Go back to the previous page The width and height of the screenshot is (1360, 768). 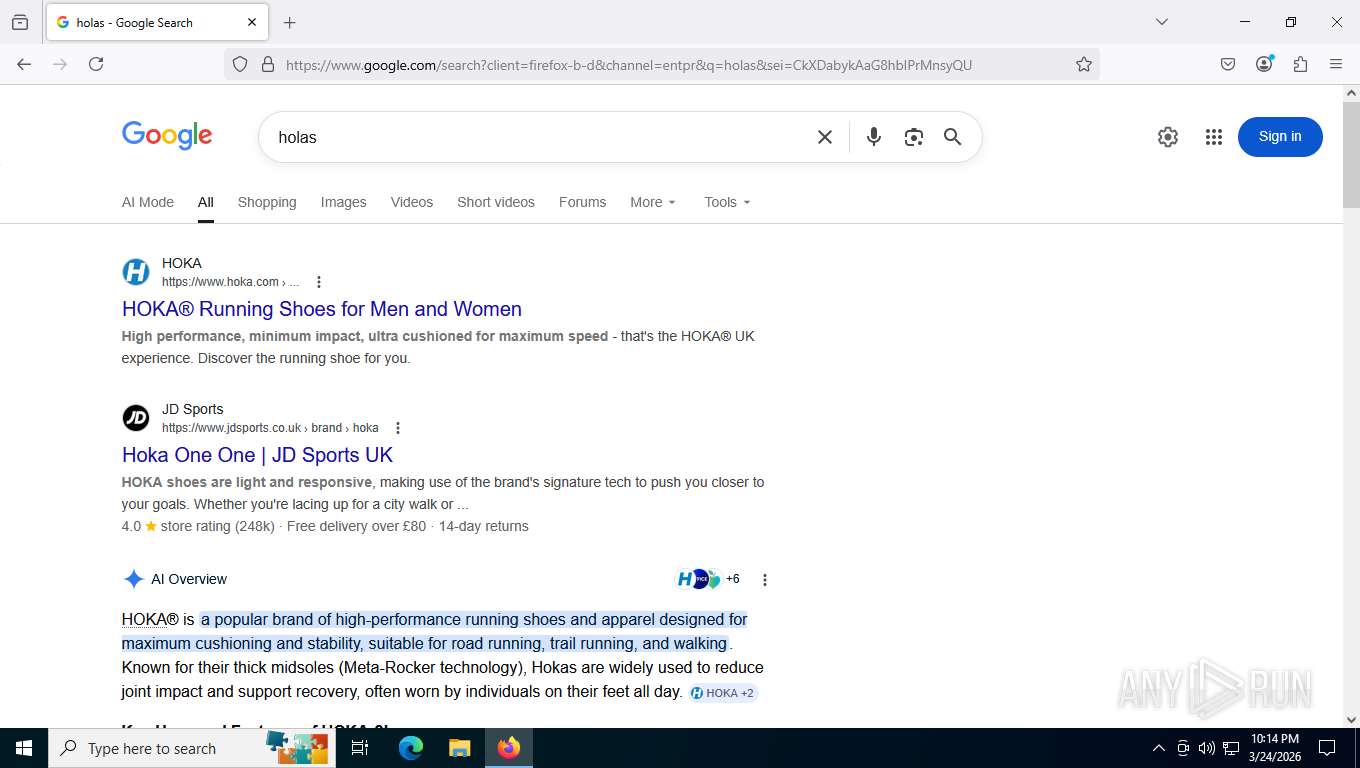[x=24, y=64]
